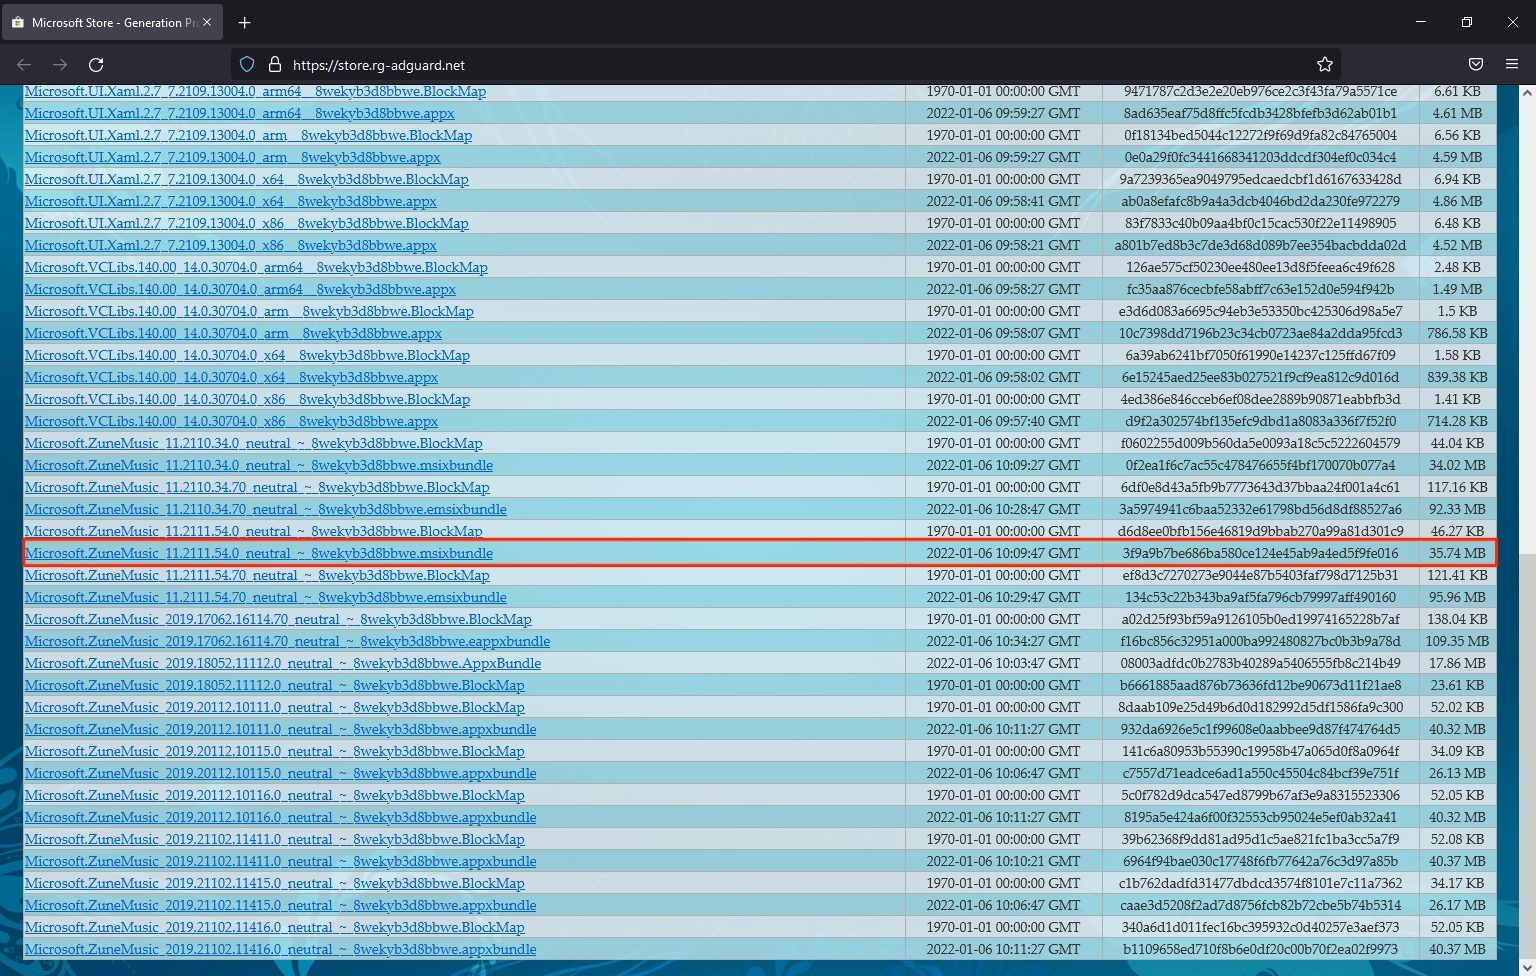Open UI.Xaml.2.7 x64 appx link
Screen dimensions: 1536x976
coord(231,201)
